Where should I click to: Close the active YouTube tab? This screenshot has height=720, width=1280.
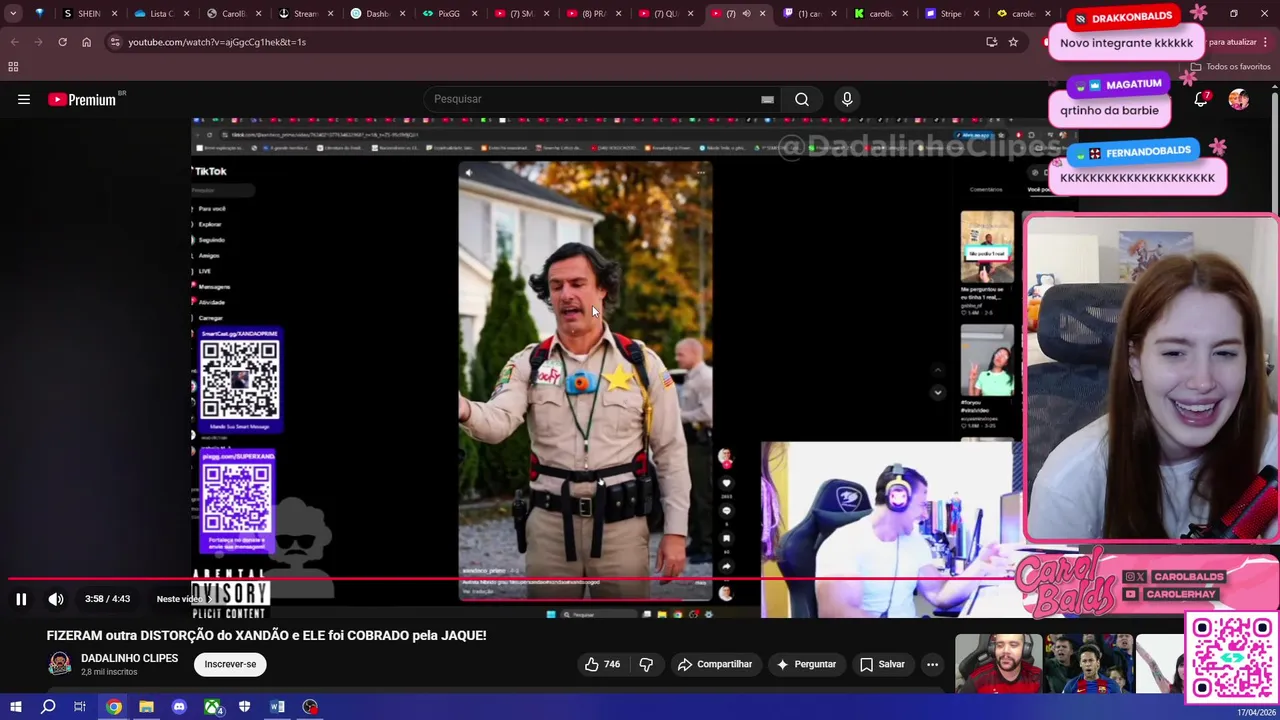pos(763,14)
